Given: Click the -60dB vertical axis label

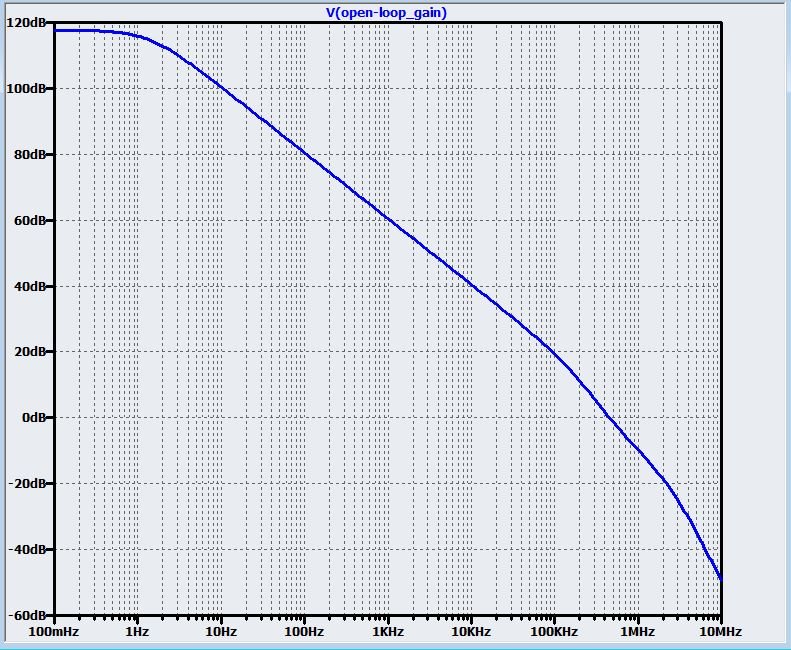Looking at the screenshot, I should pyautogui.click(x=26, y=615).
